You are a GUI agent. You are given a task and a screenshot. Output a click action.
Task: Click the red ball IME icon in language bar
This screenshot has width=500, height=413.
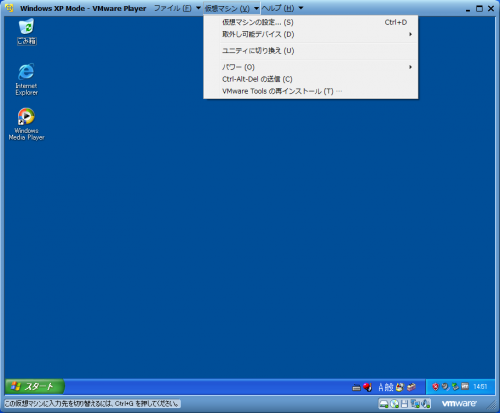point(367,387)
